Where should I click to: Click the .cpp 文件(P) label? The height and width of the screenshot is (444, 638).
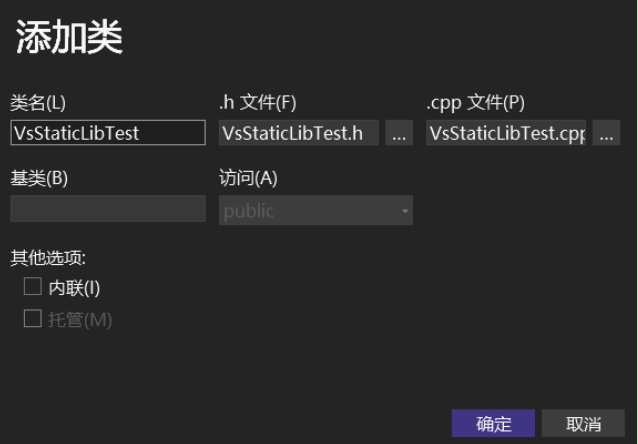pos(475,103)
